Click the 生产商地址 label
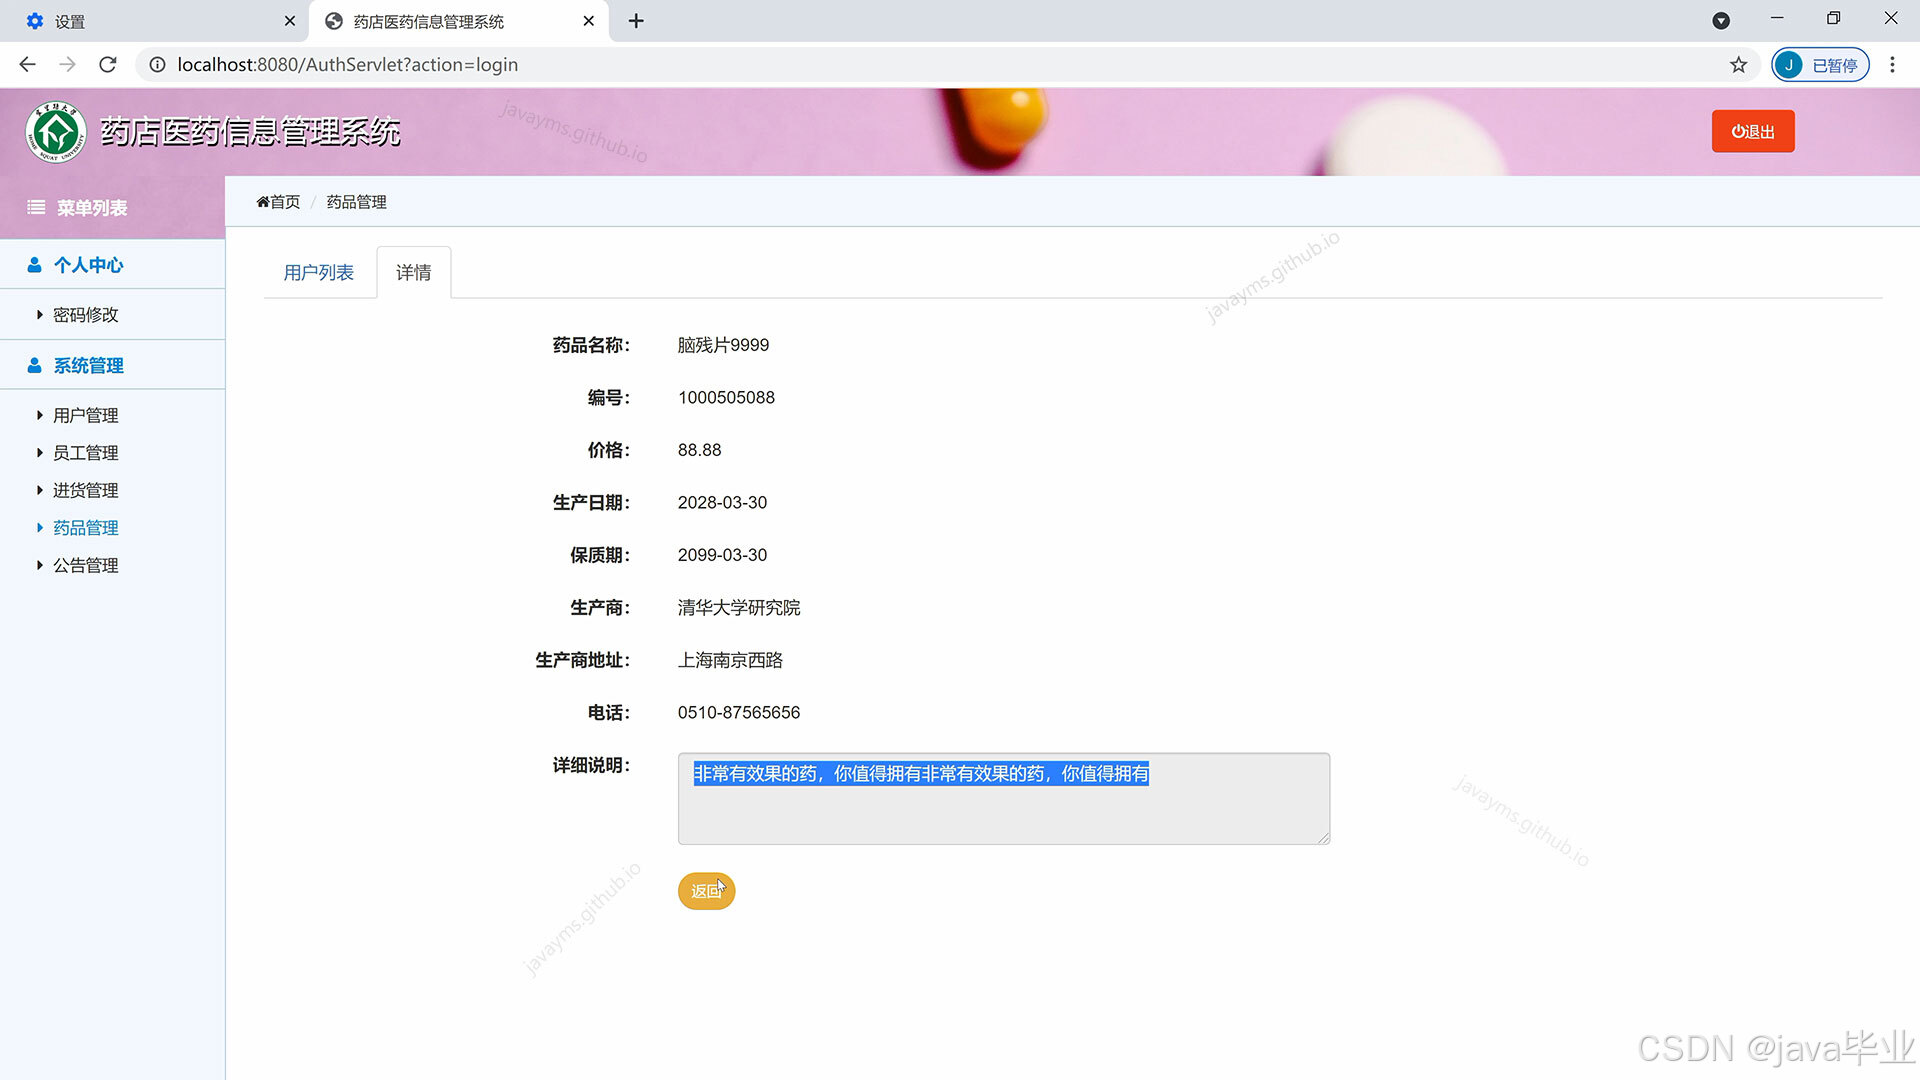 point(582,660)
